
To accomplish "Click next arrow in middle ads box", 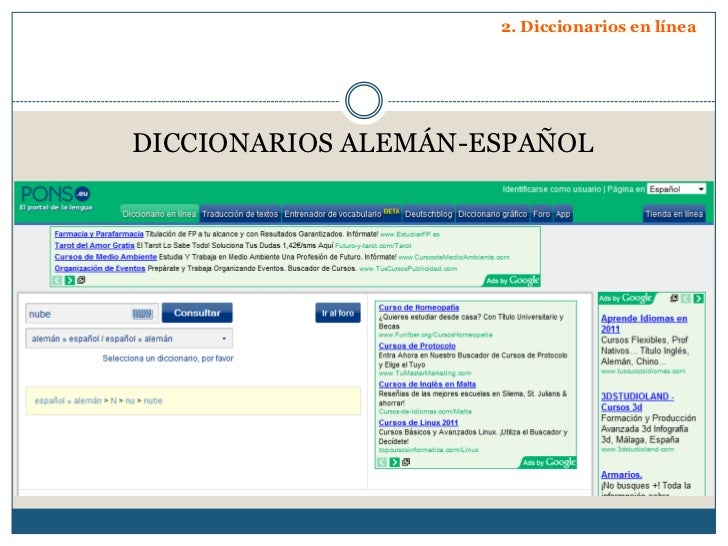I will pos(395,462).
